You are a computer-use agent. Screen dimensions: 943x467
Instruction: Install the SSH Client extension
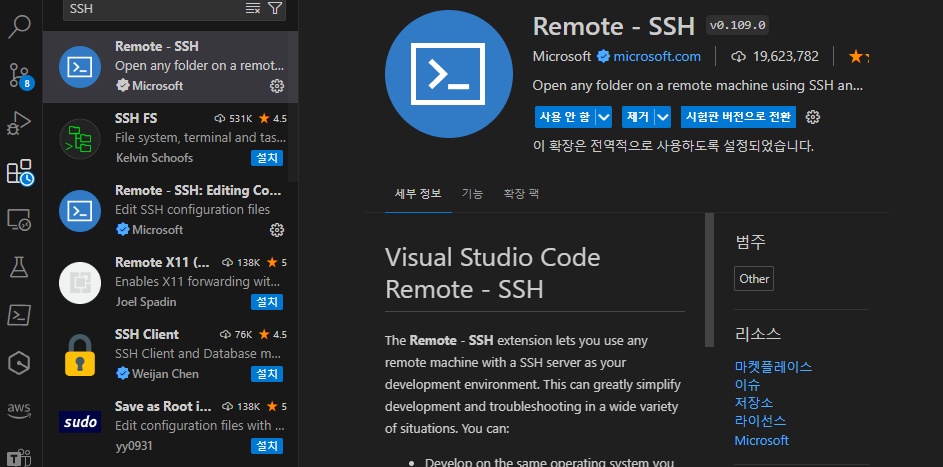[x=267, y=374]
